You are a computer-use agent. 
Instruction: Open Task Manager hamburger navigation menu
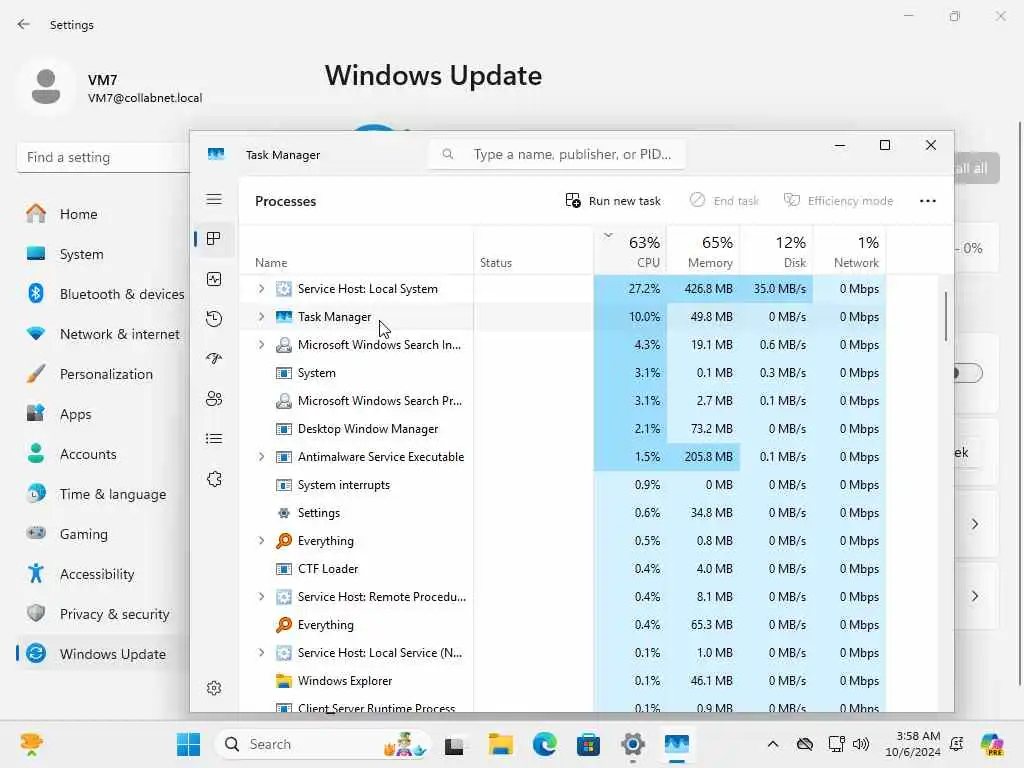point(214,199)
